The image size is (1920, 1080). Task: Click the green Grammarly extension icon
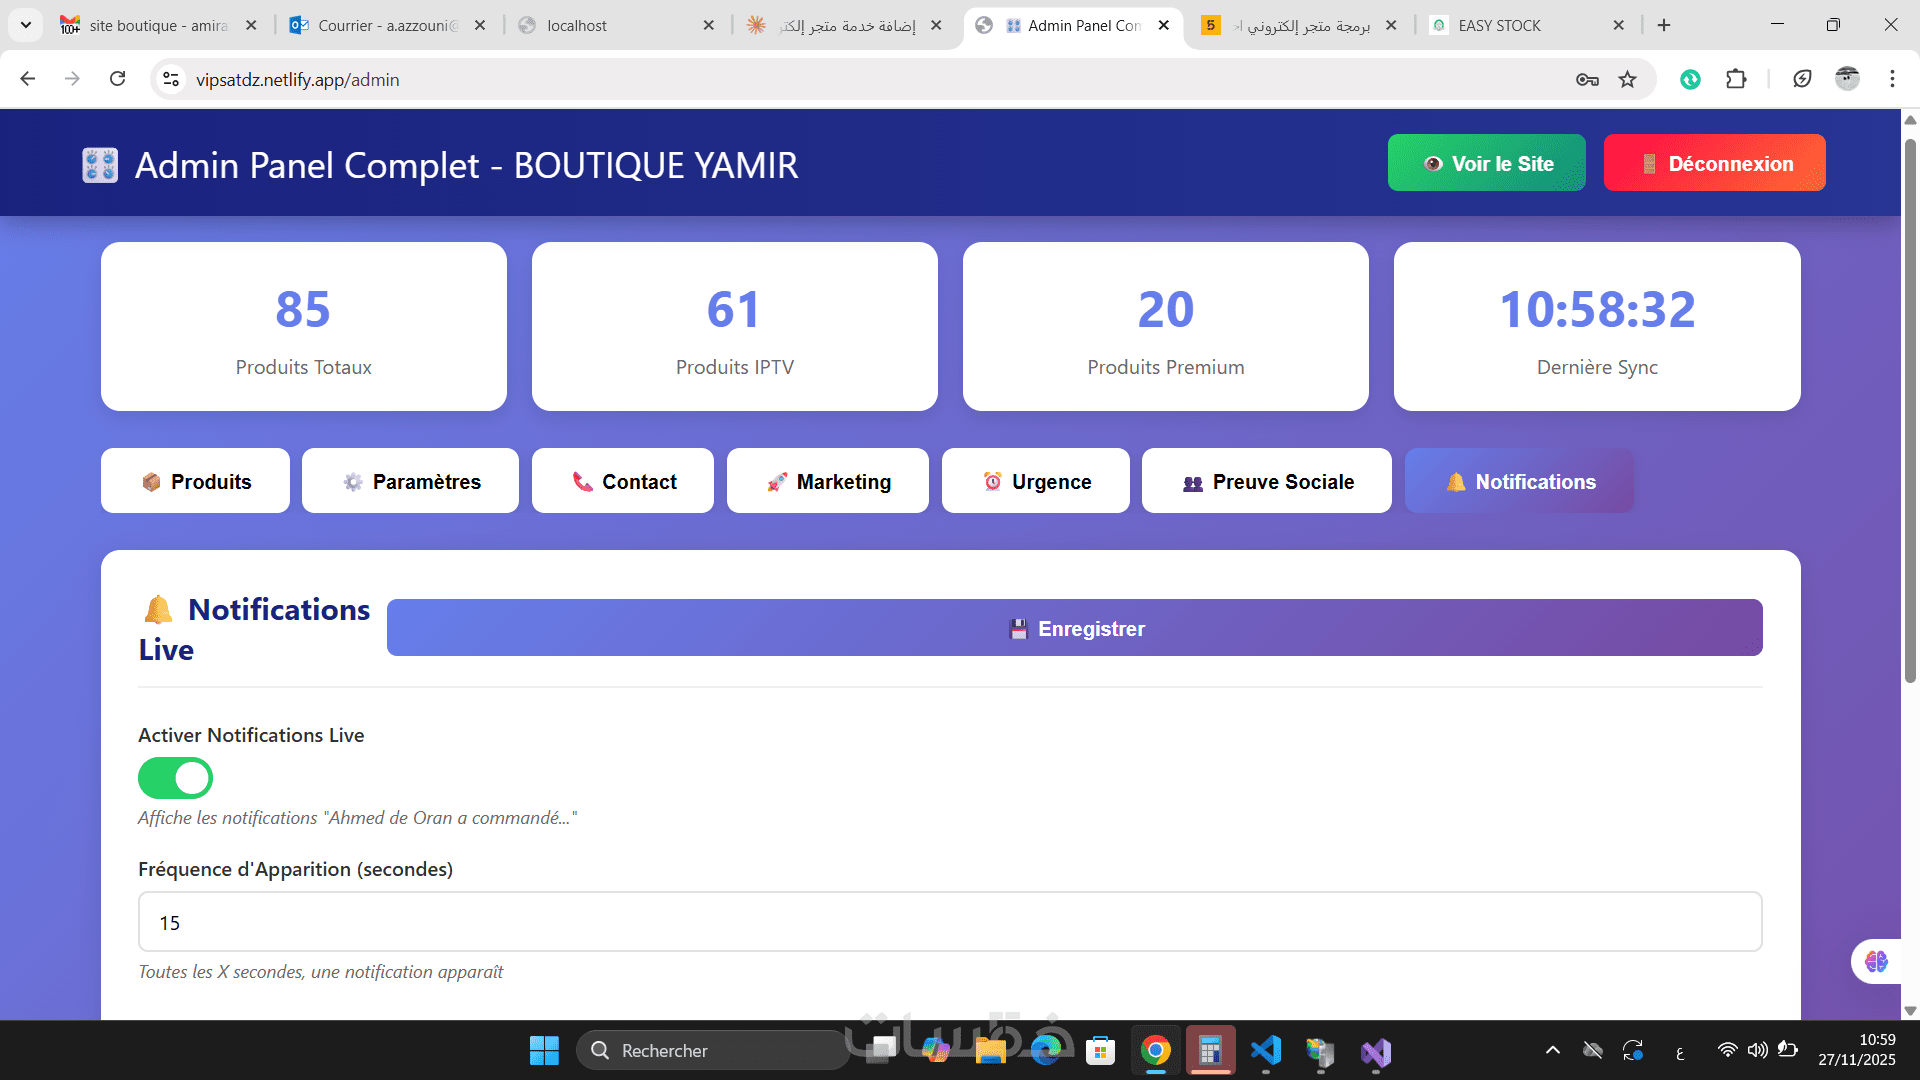(x=1690, y=79)
